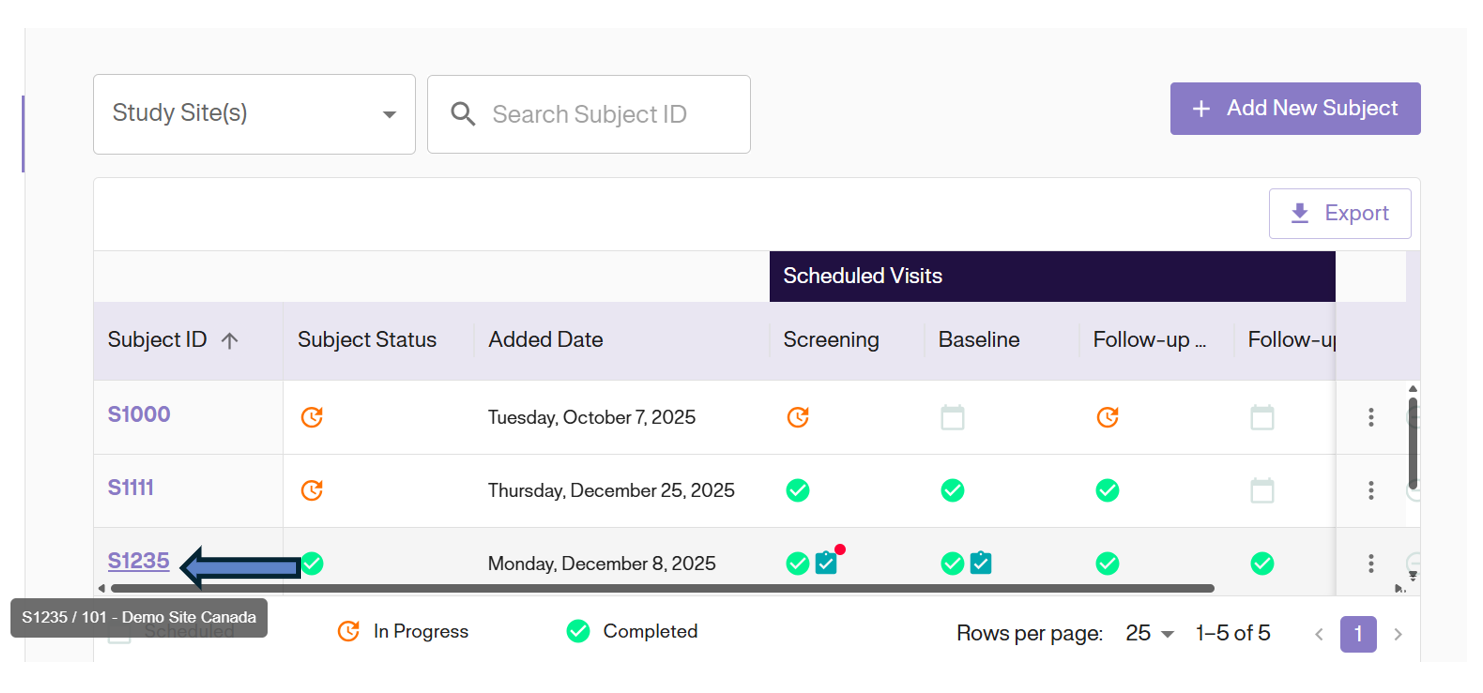This screenshot has width=1483, height=693.
Task: Open subject S1111 link
Action: [x=131, y=488]
